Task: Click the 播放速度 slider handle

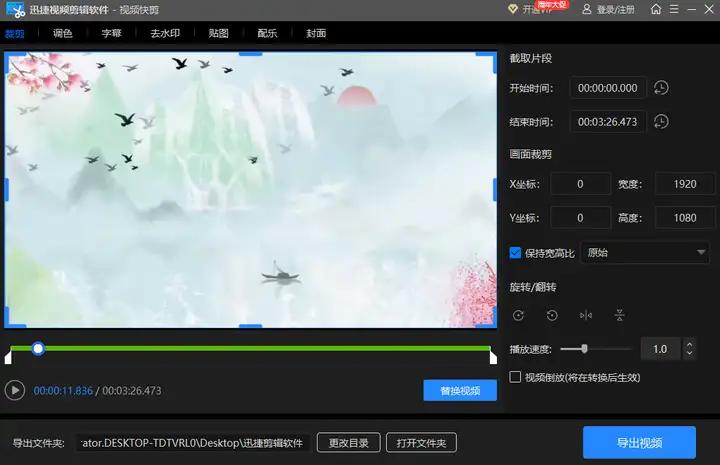Action: (584, 349)
